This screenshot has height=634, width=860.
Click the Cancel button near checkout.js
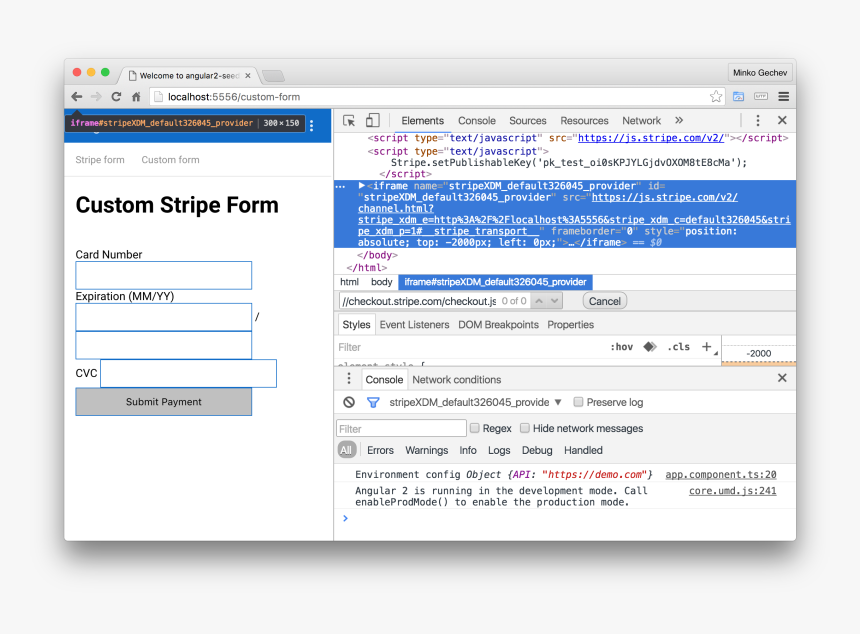(x=604, y=300)
